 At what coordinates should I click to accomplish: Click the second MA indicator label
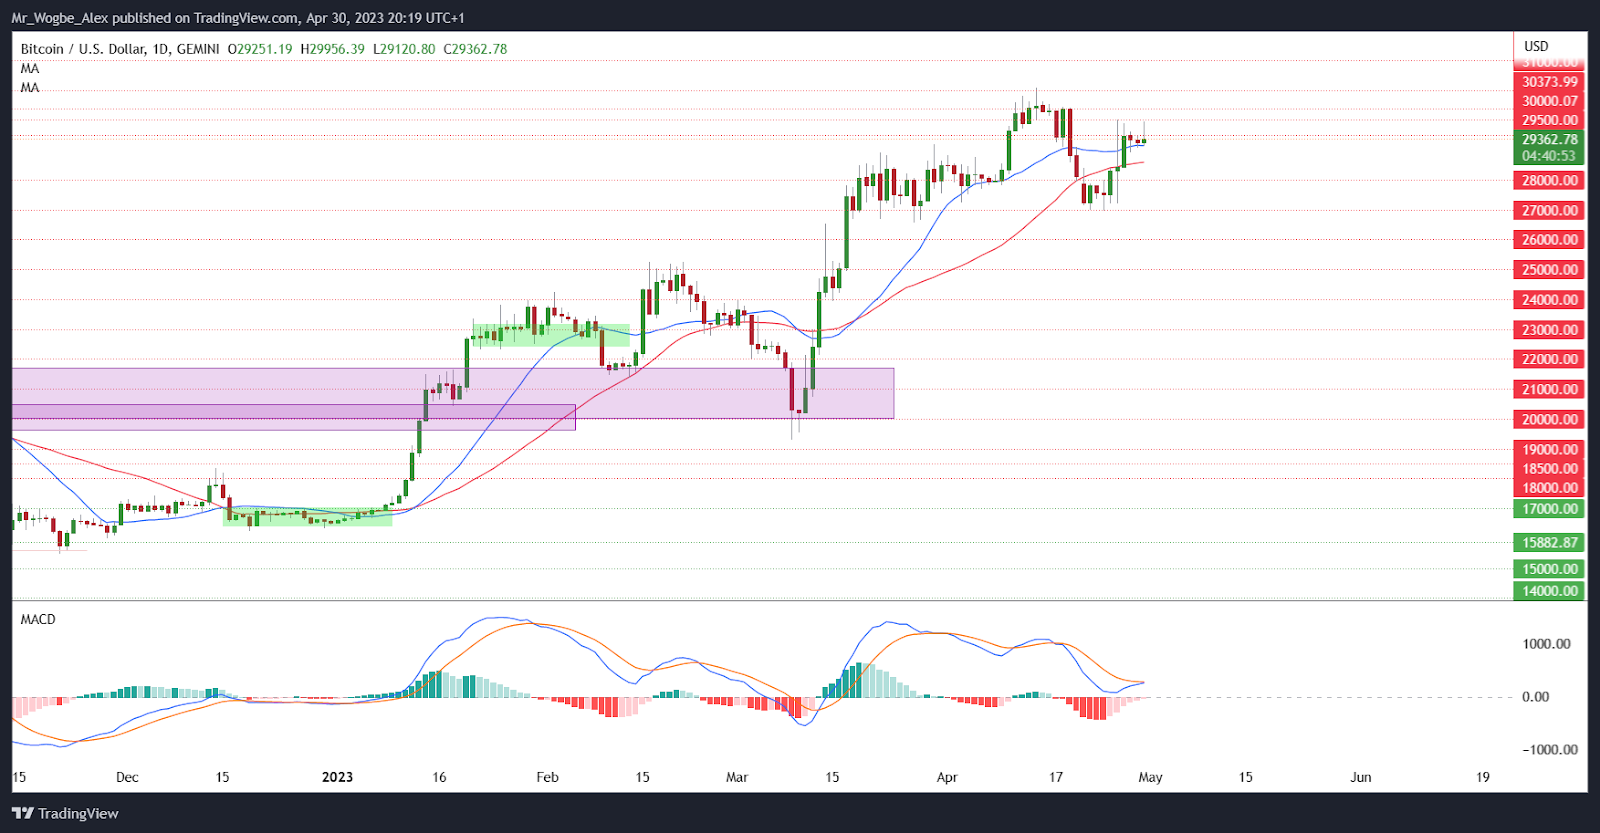30,88
